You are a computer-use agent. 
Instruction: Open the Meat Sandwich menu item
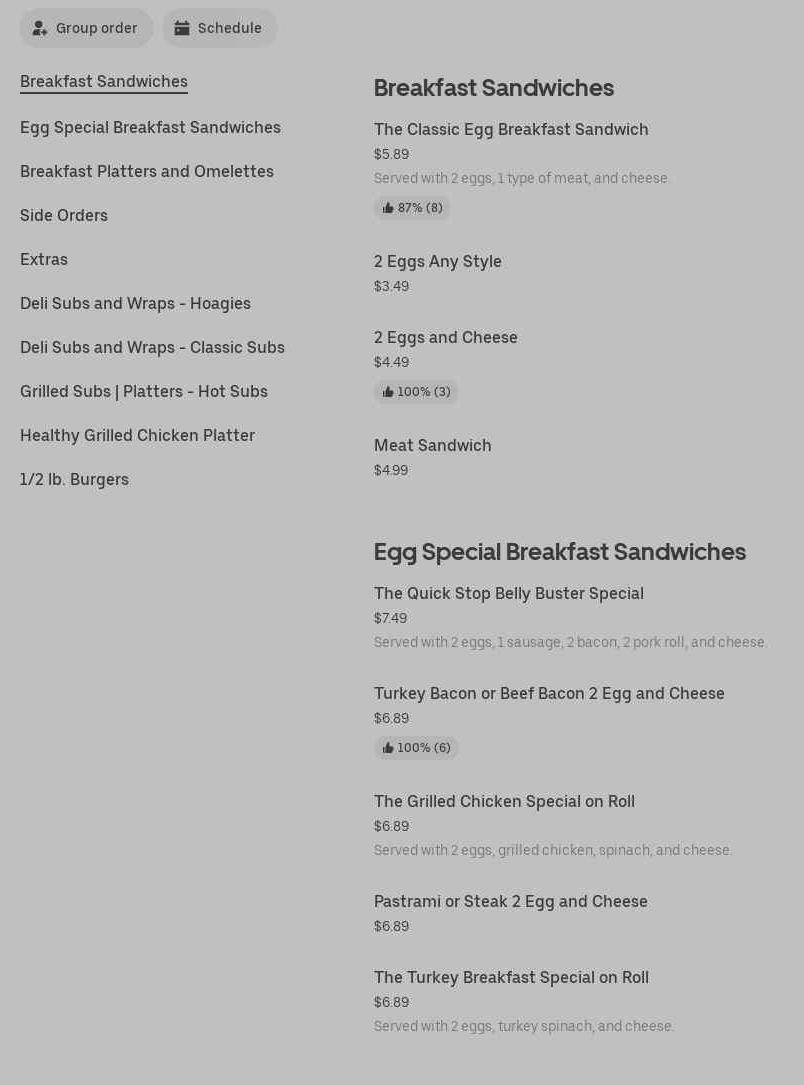tap(433, 445)
